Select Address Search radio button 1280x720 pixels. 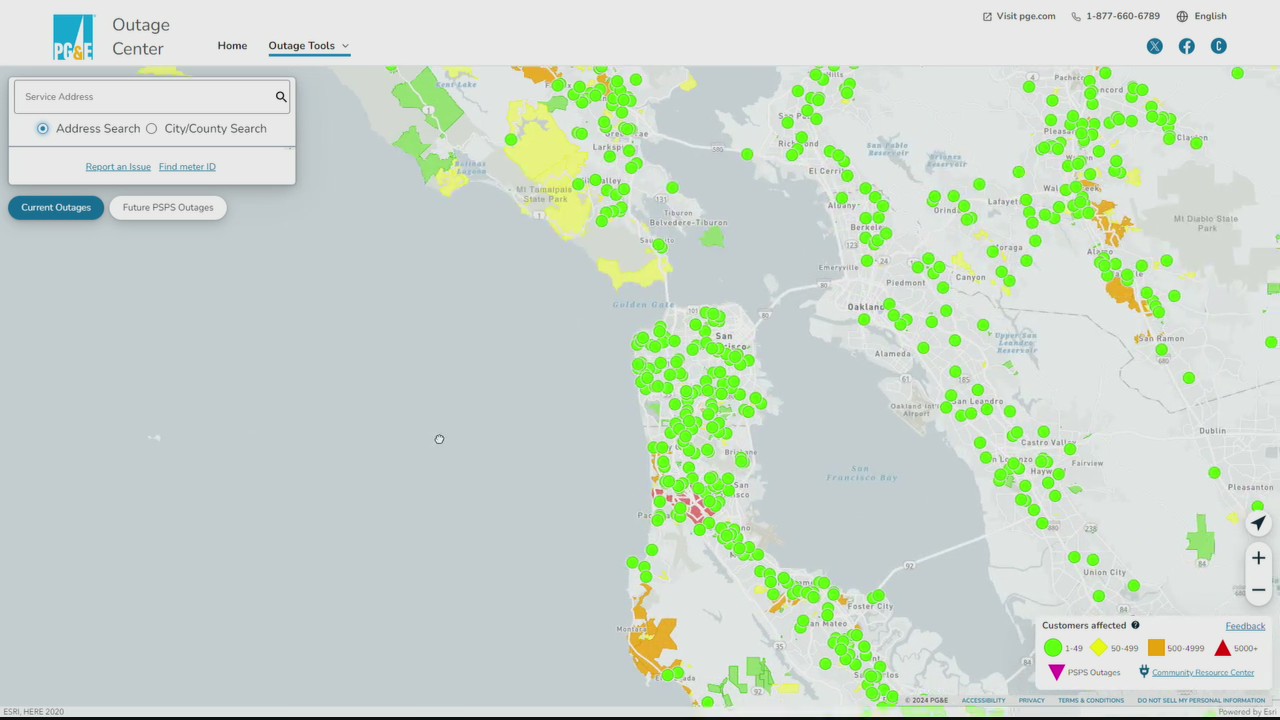(x=42, y=128)
